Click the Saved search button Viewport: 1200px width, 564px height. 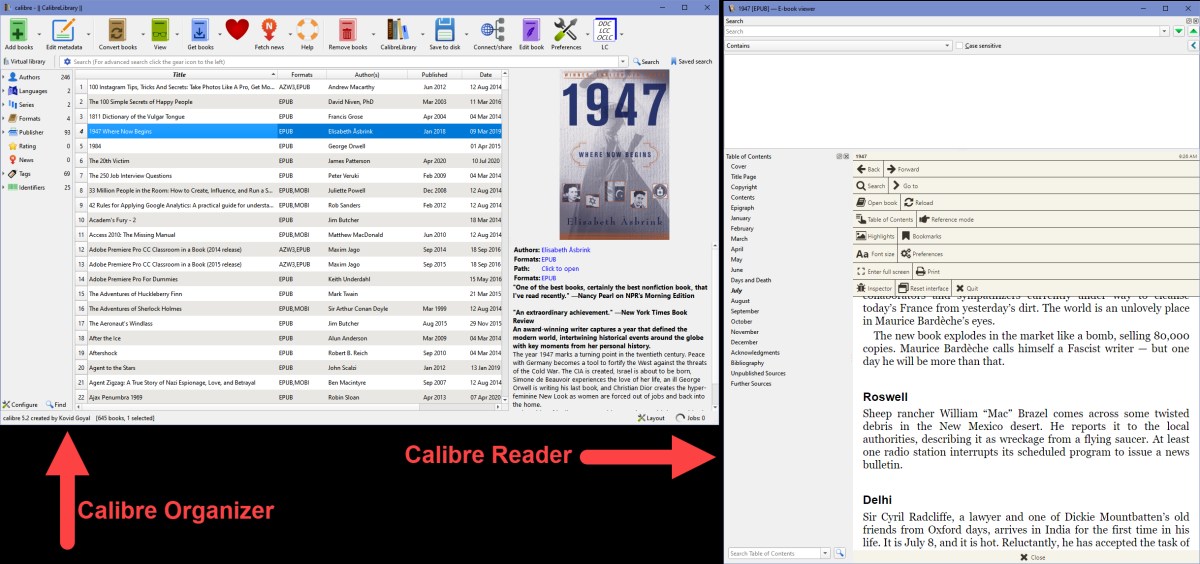(691, 61)
